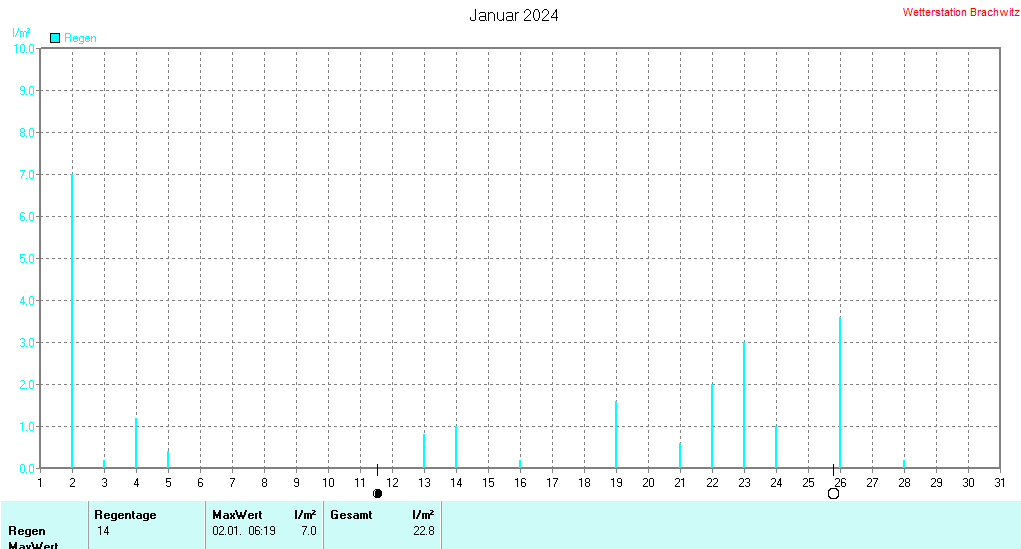Click the MaxWert column header

[x=237, y=514]
